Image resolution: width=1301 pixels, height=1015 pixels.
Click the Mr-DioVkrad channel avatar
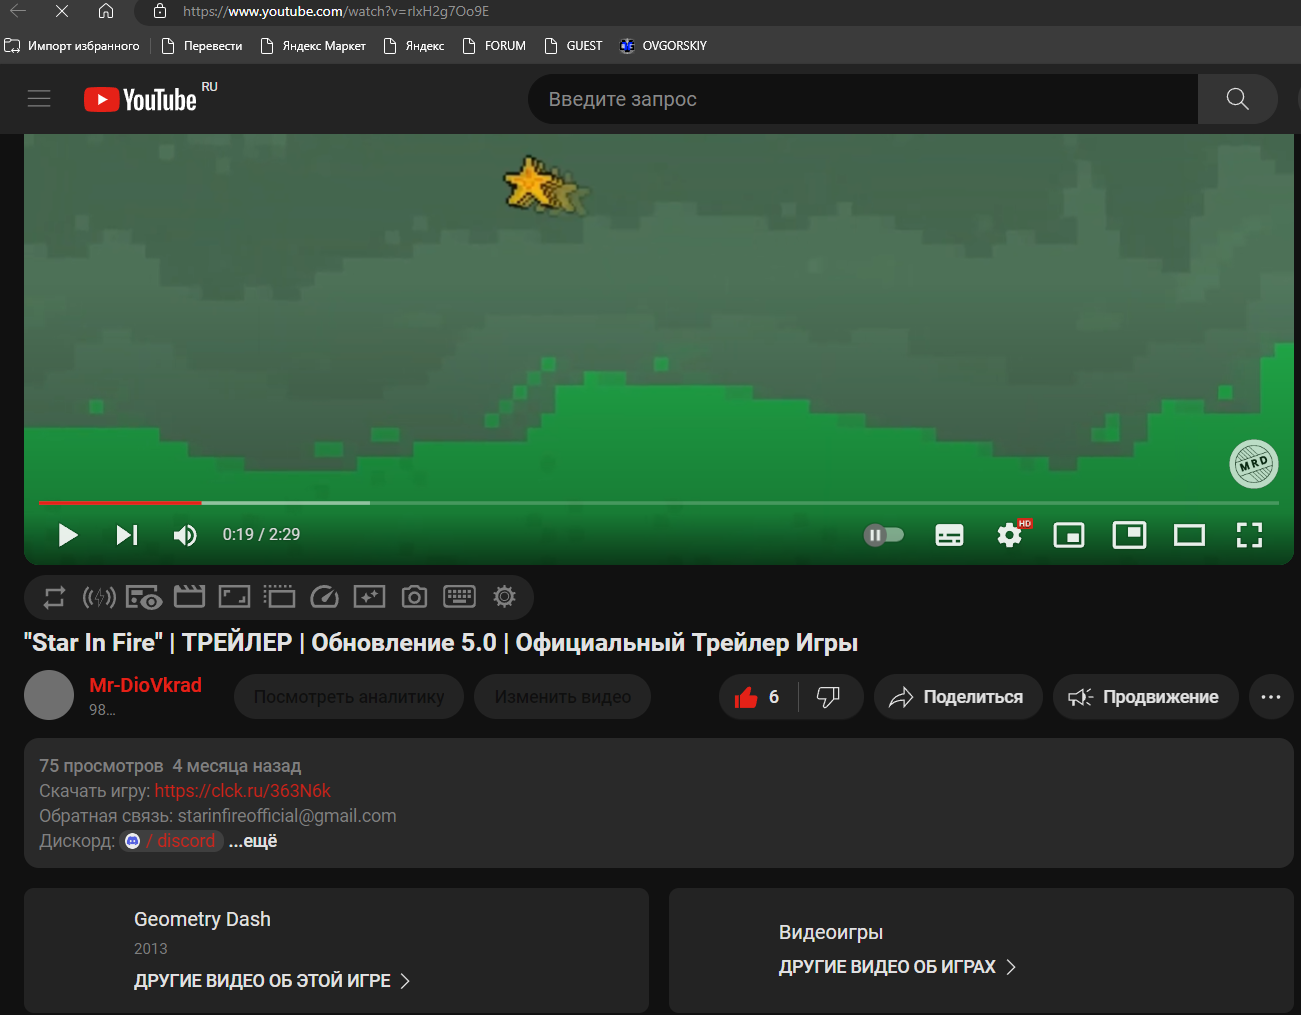tap(49, 695)
